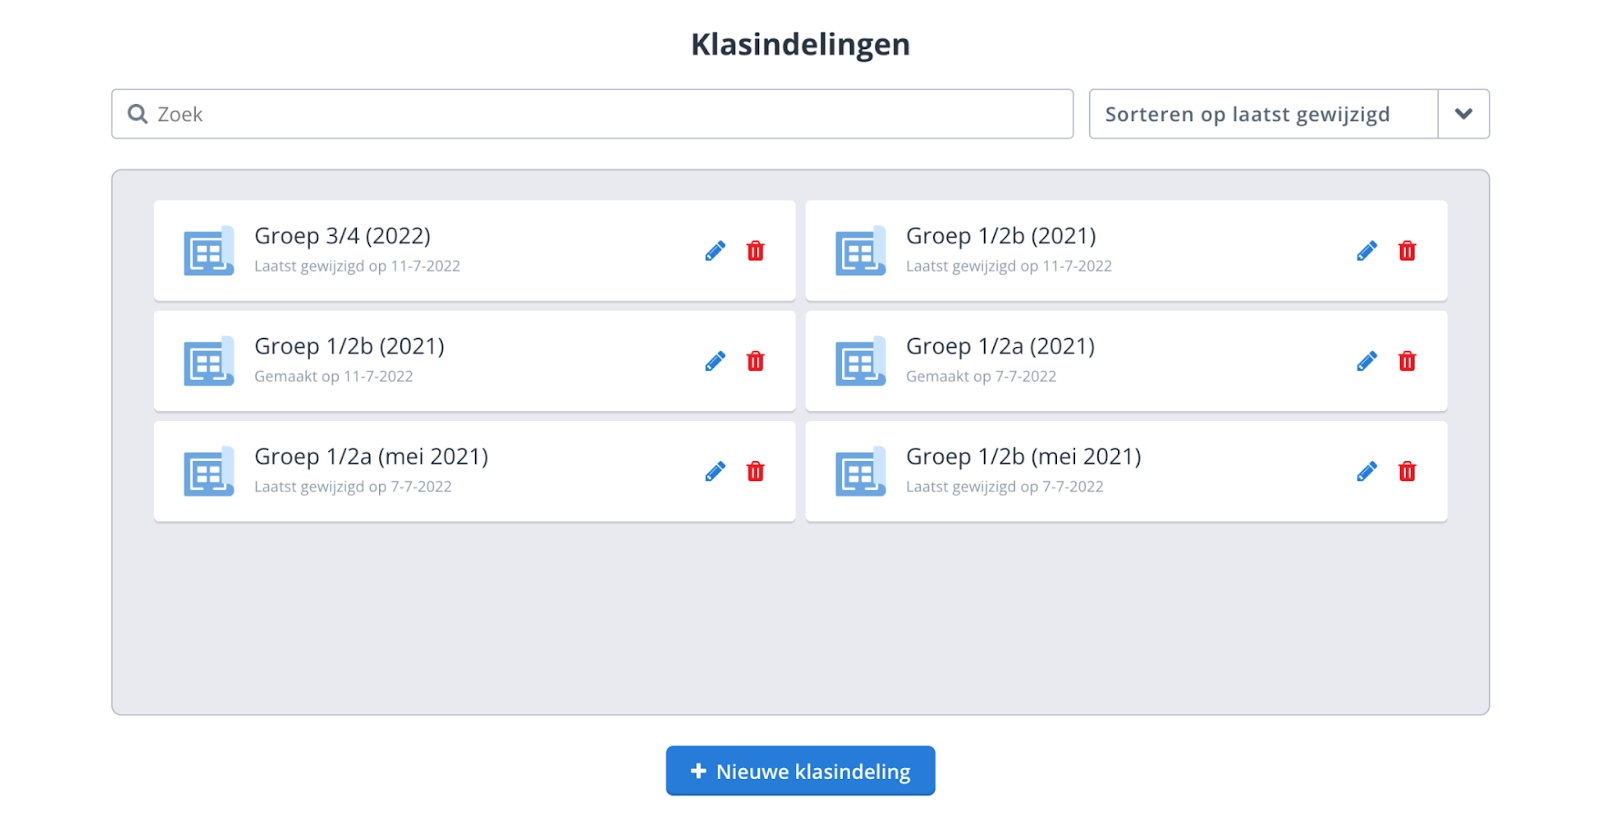Create a Nieuwe klasindeling
The height and width of the screenshot is (822, 1600).
coord(801,771)
